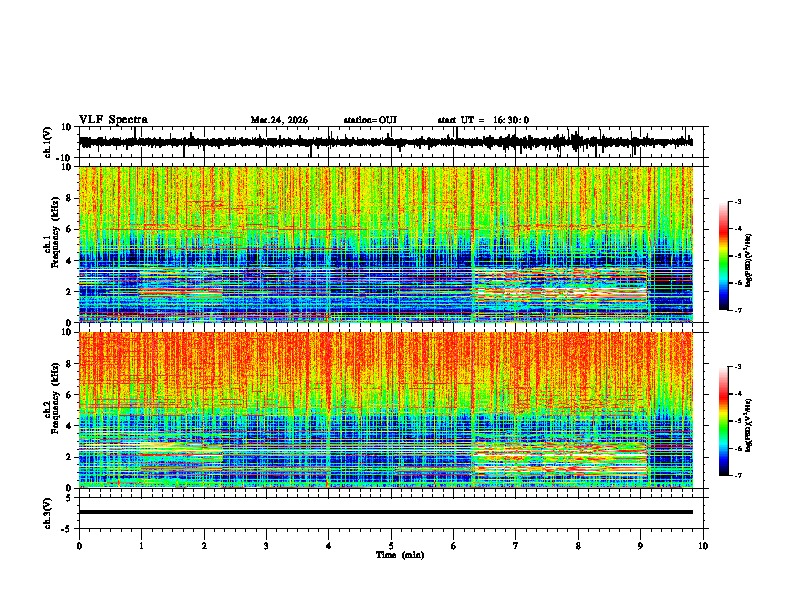Viewport: 792px width, 612px height.
Task: Click the "ch.3(V)" axis label
Action: (x=48, y=513)
